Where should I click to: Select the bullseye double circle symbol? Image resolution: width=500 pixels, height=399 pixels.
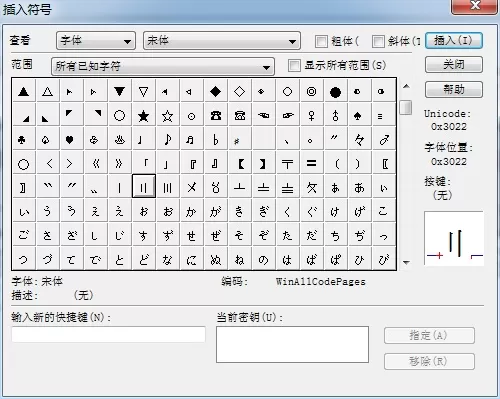(x=312, y=91)
